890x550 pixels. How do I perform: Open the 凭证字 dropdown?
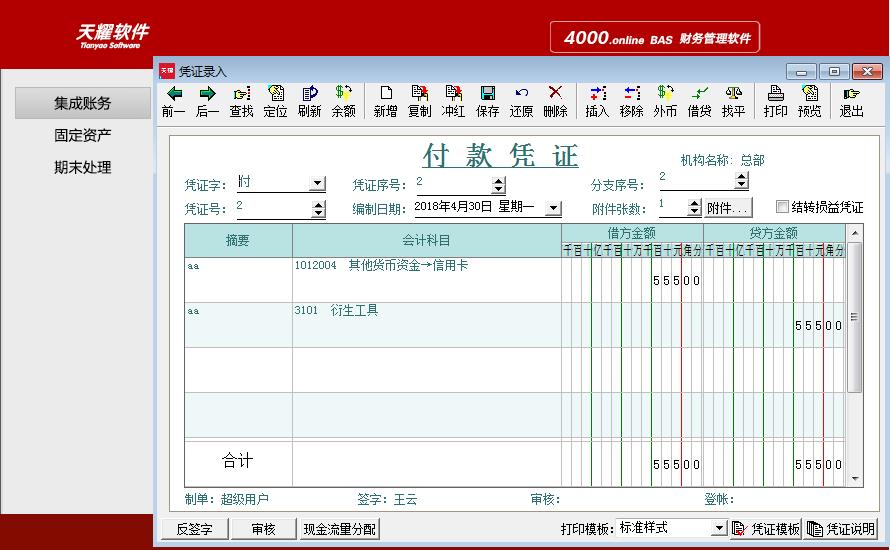317,184
